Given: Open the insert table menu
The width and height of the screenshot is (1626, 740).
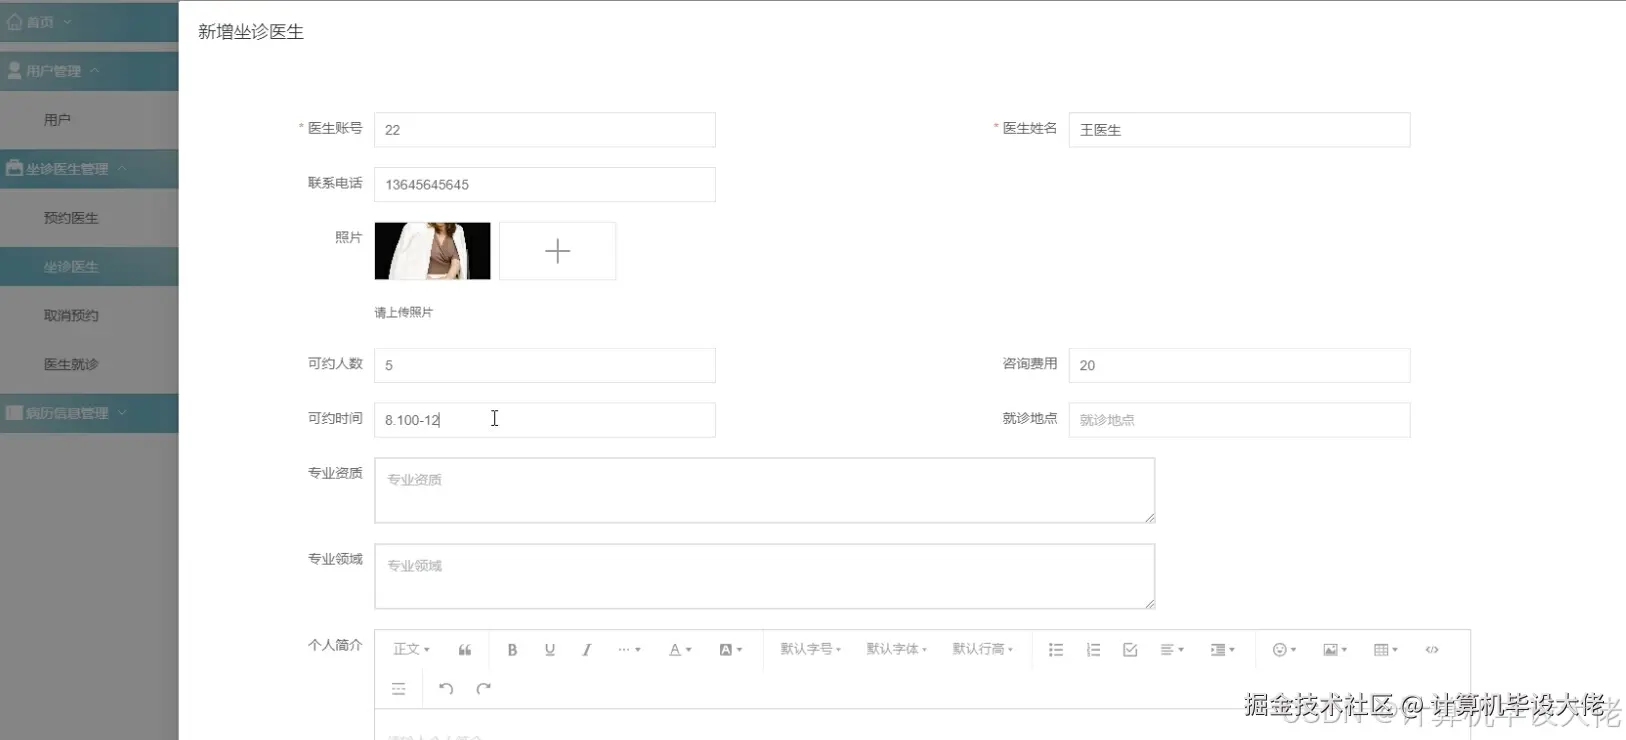Looking at the screenshot, I should click(1386, 650).
